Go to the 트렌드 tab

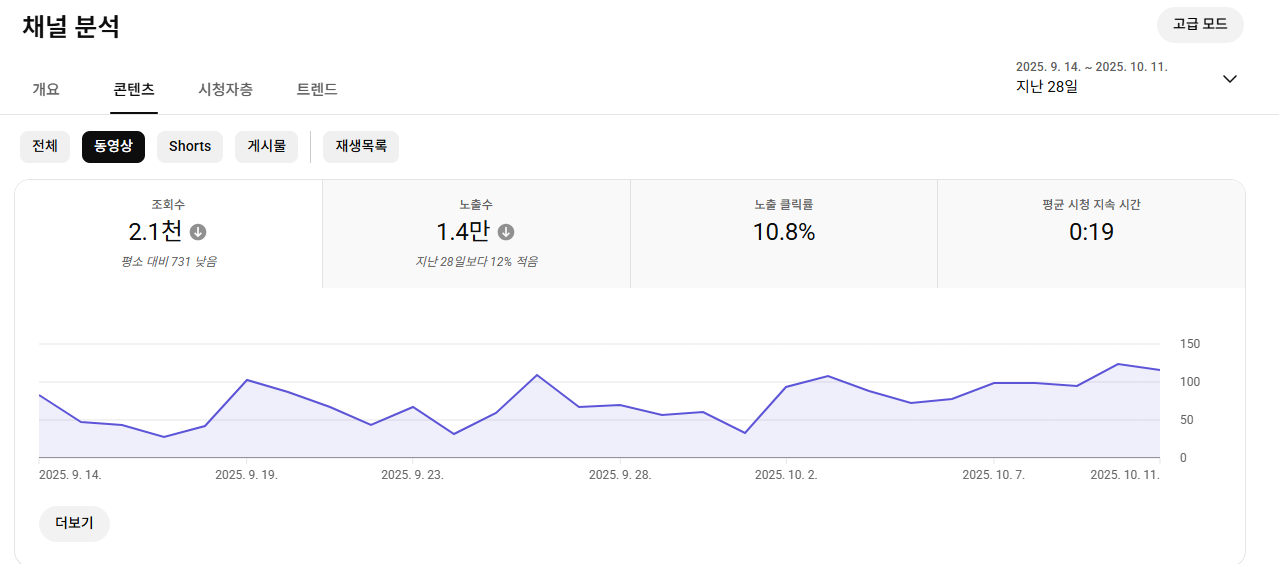pyautogui.click(x=317, y=89)
